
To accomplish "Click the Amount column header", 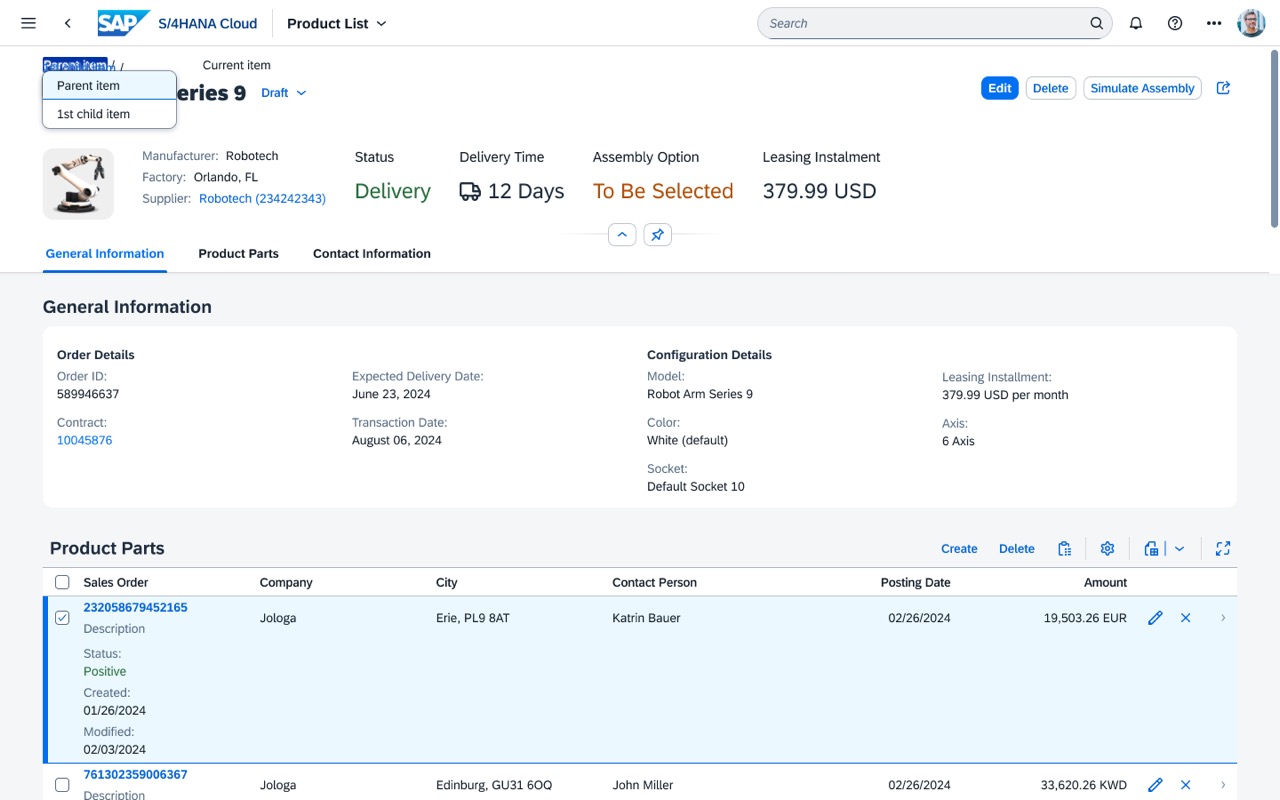I will pyautogui.click(x=1105, y=582).
